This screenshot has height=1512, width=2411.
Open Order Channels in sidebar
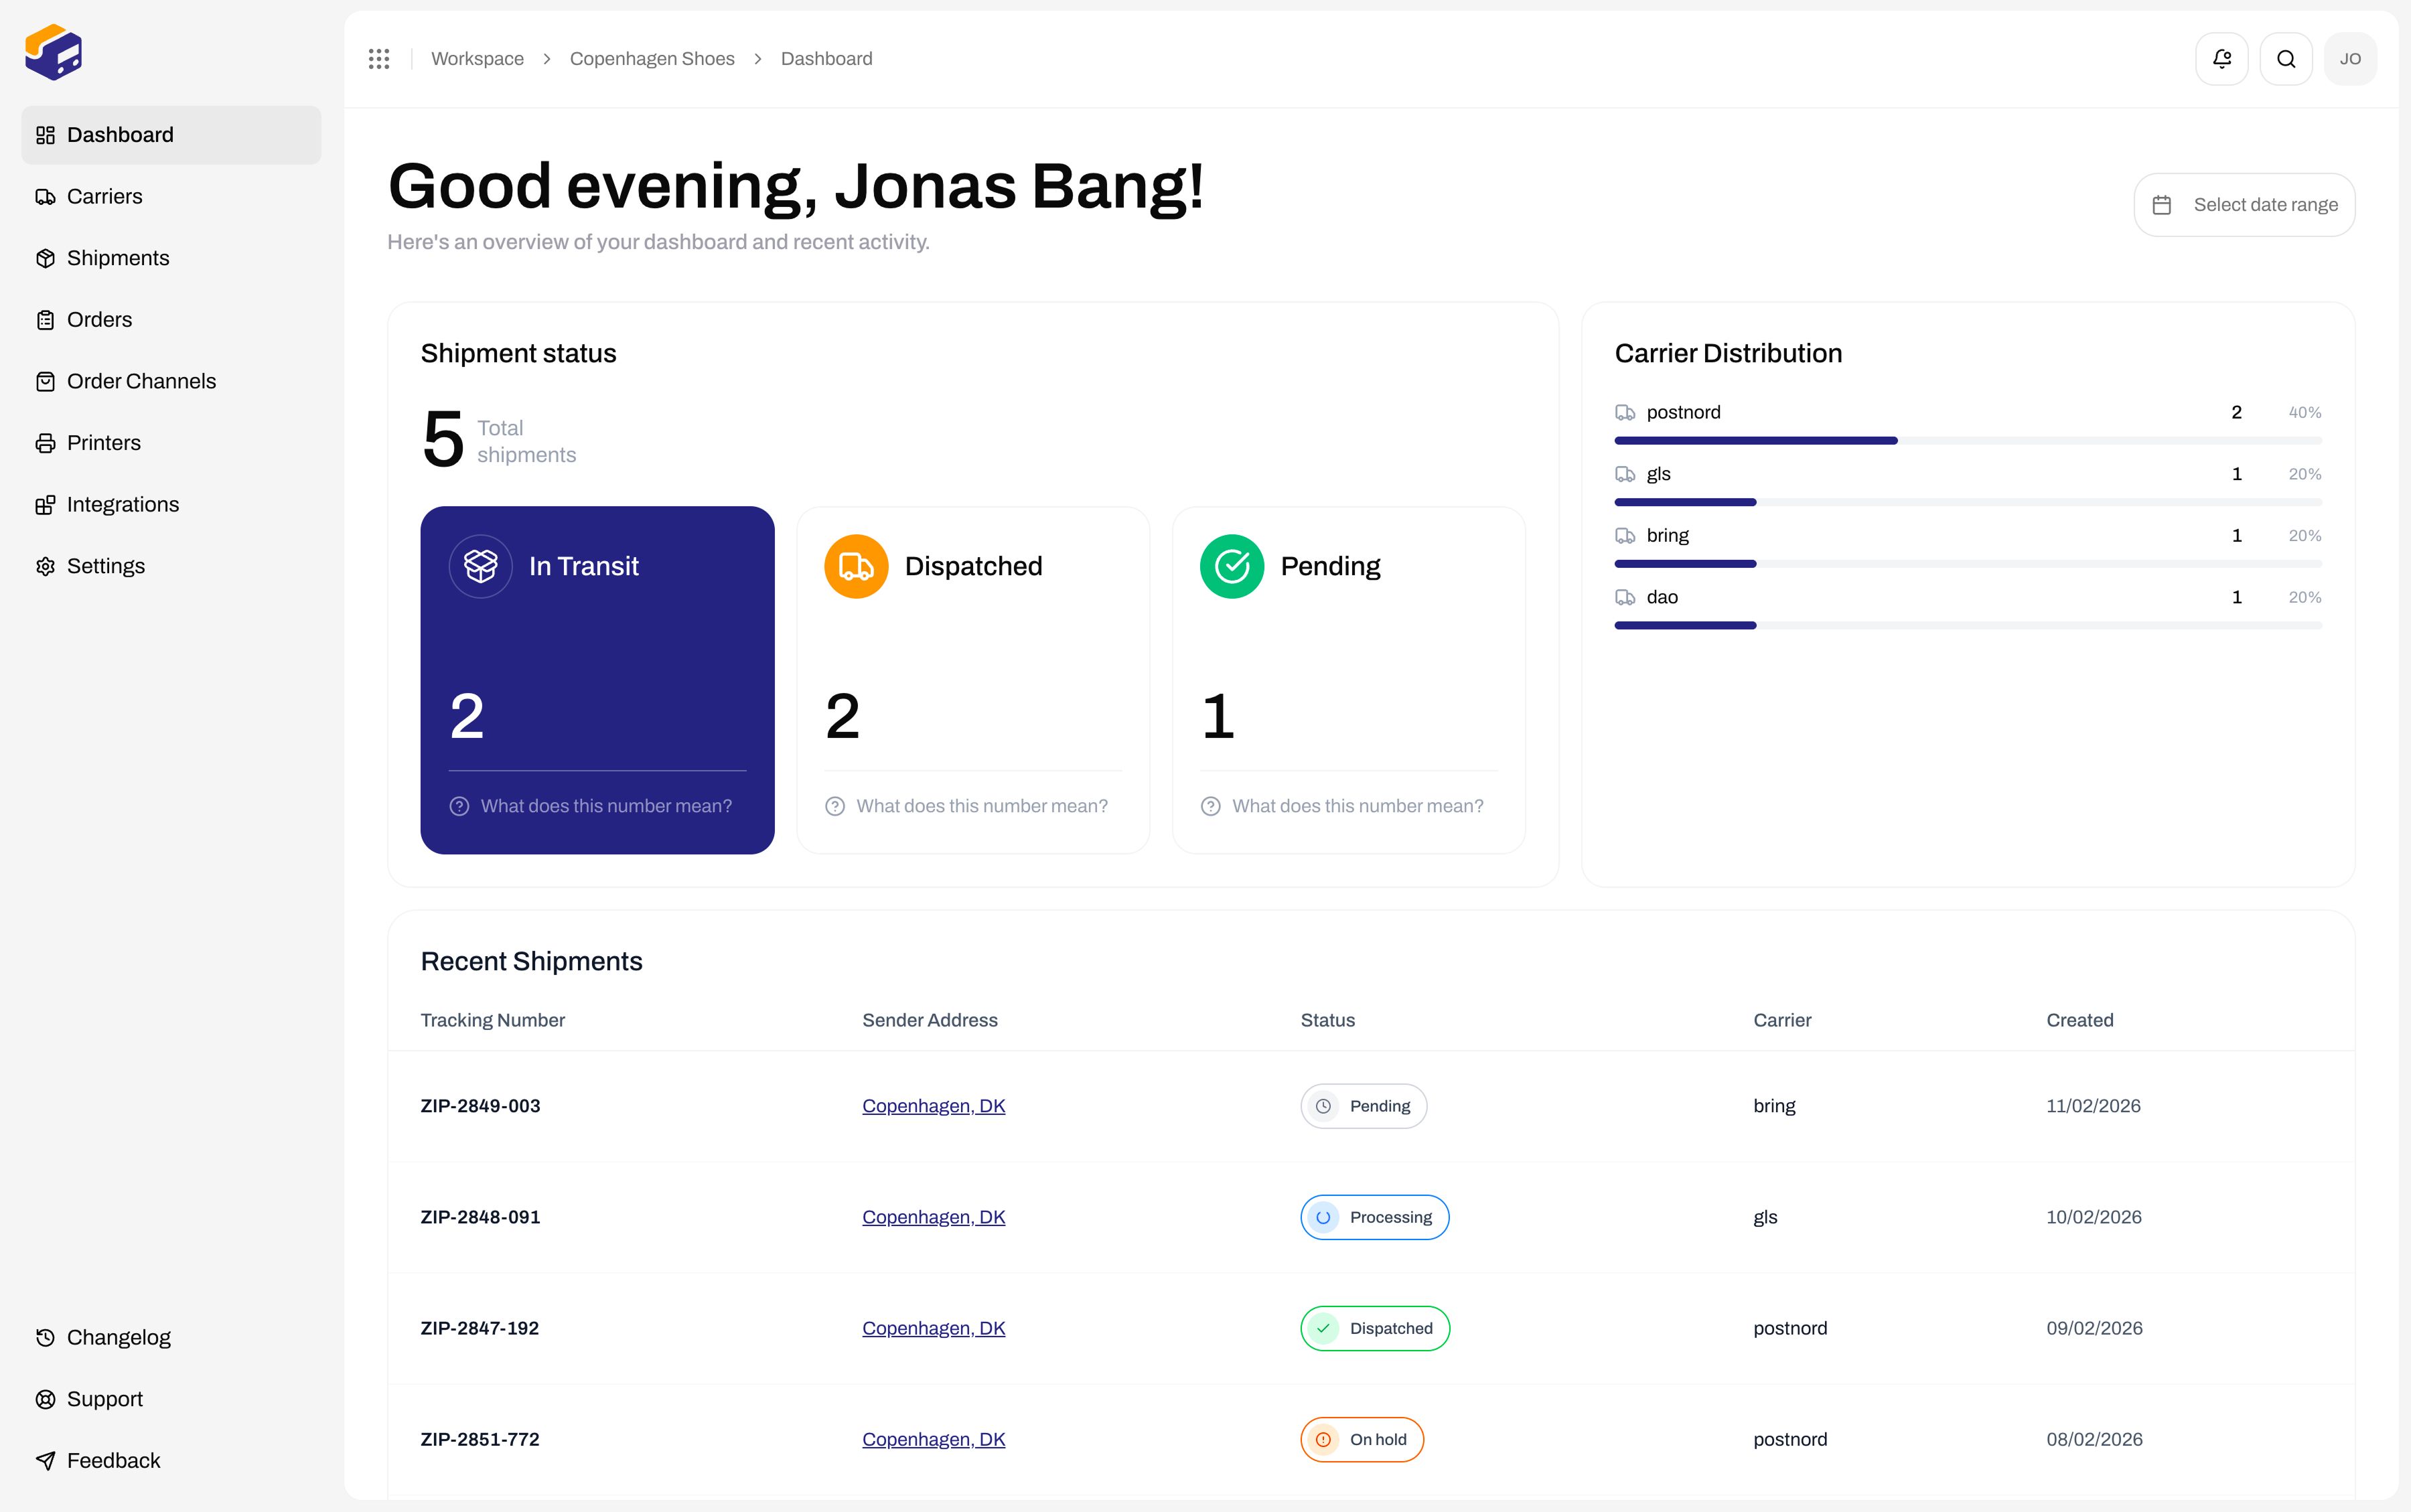(x=140, y=381)
